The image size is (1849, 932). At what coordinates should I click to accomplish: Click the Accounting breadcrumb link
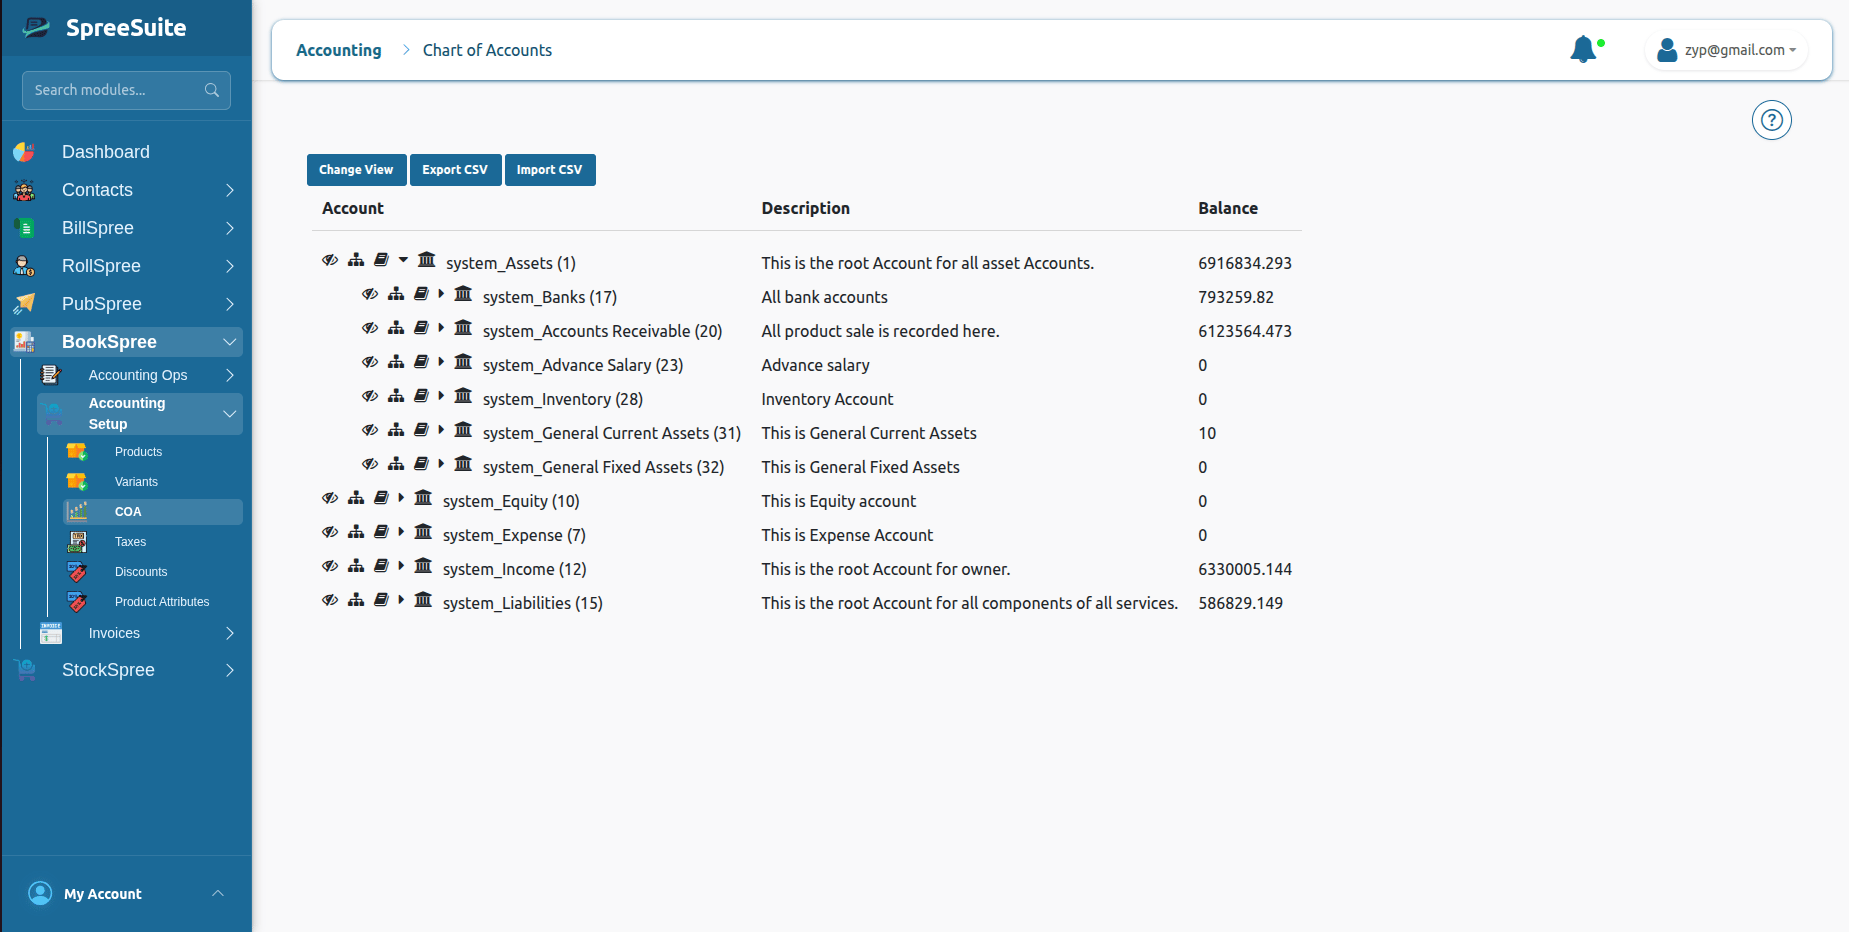click(339, 50)
